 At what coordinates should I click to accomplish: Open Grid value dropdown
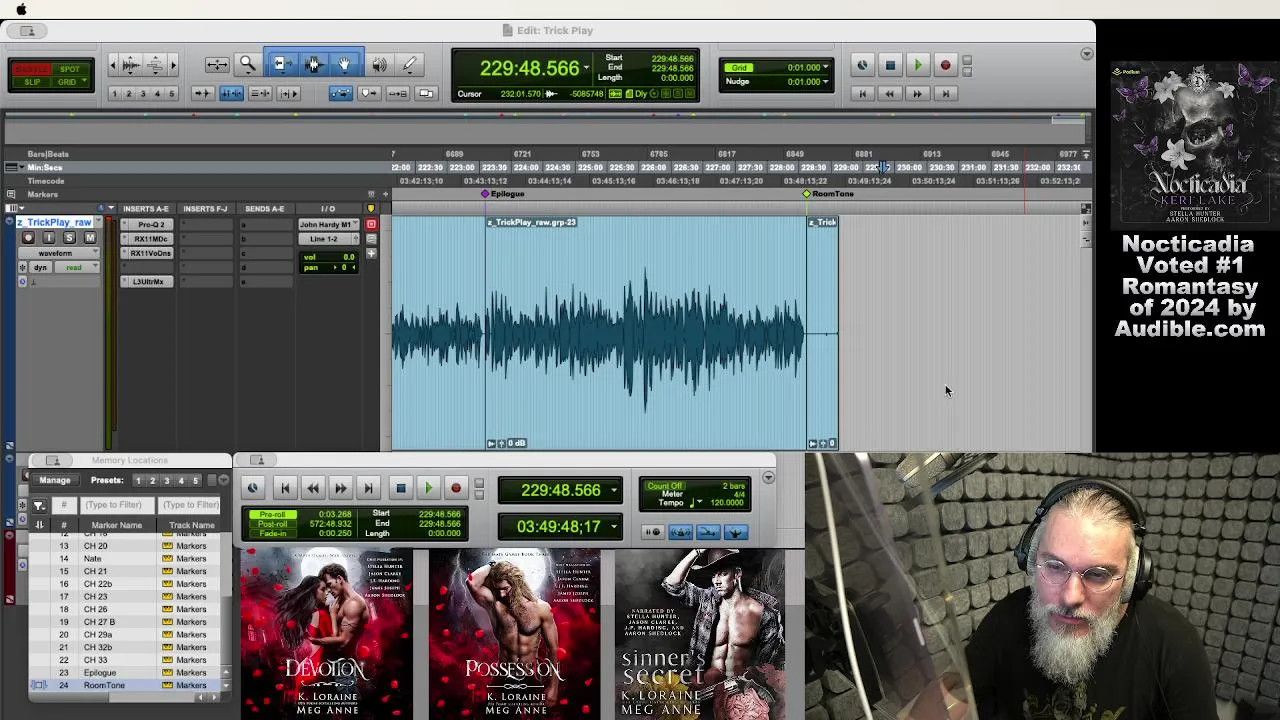tap(826, 68)
